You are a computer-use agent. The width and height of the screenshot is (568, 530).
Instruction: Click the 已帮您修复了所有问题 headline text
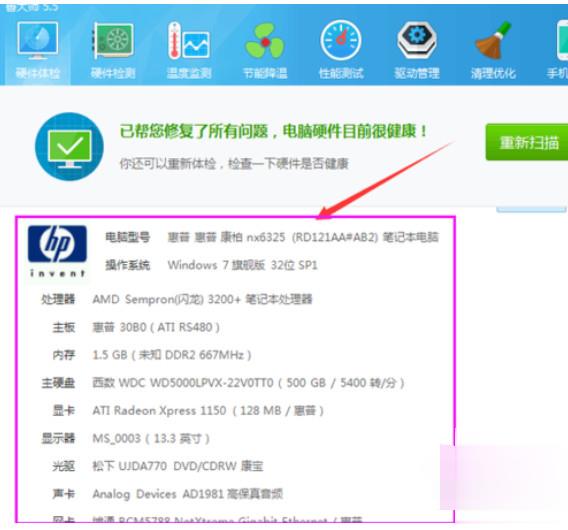(274, 131)
